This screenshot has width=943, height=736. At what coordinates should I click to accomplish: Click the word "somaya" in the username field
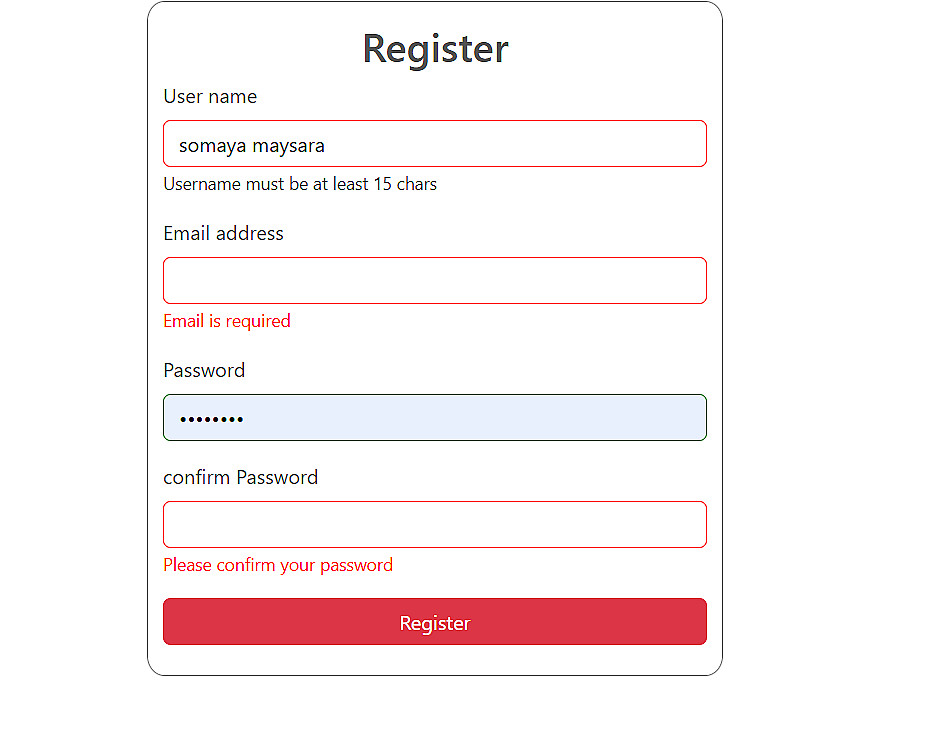212,146
